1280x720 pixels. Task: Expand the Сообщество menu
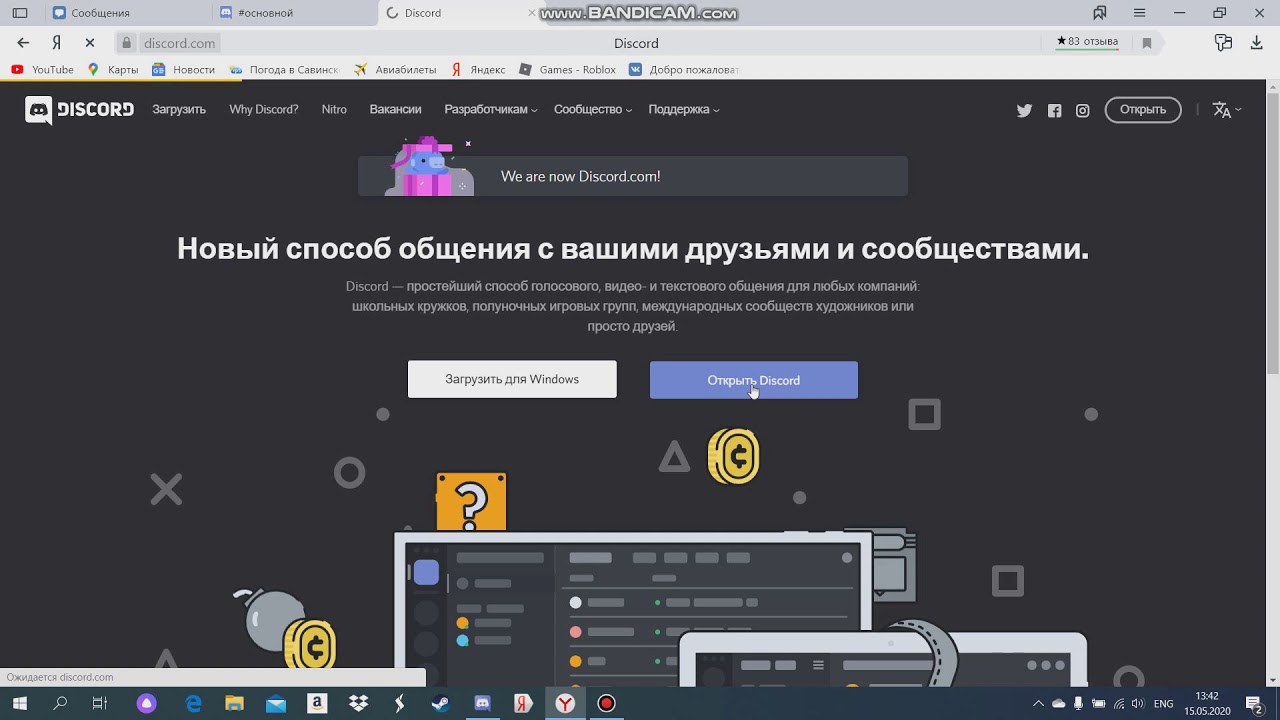593,110
